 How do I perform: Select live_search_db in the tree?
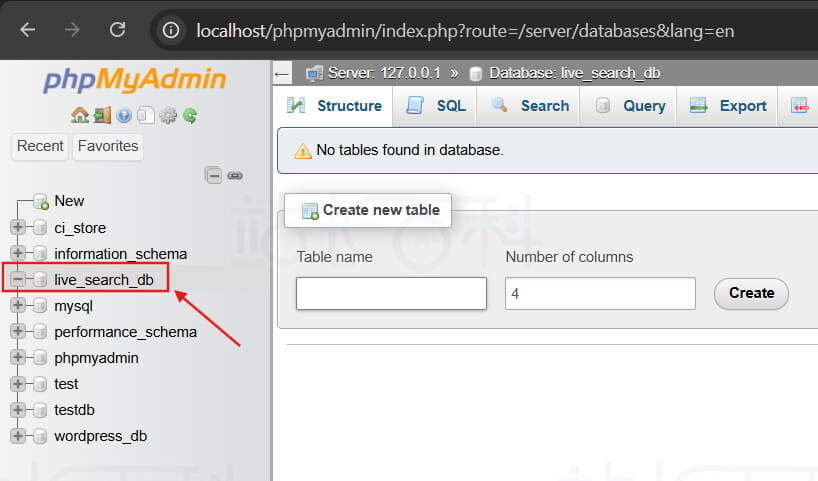tap(104, 280)
